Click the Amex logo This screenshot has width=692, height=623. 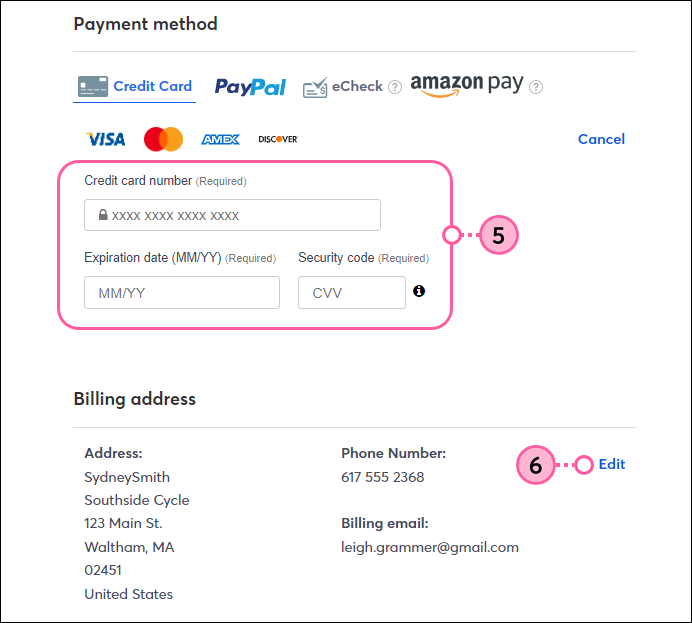pos(220,139)
